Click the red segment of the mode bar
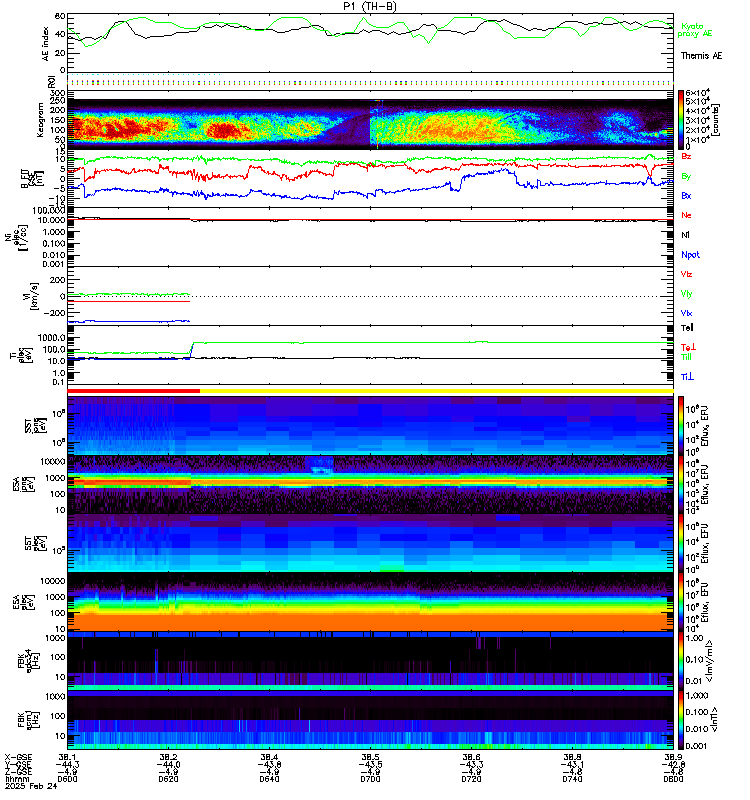Image resolution: width=750 pixels, height=800 pixels. click(x=134, y=391)
